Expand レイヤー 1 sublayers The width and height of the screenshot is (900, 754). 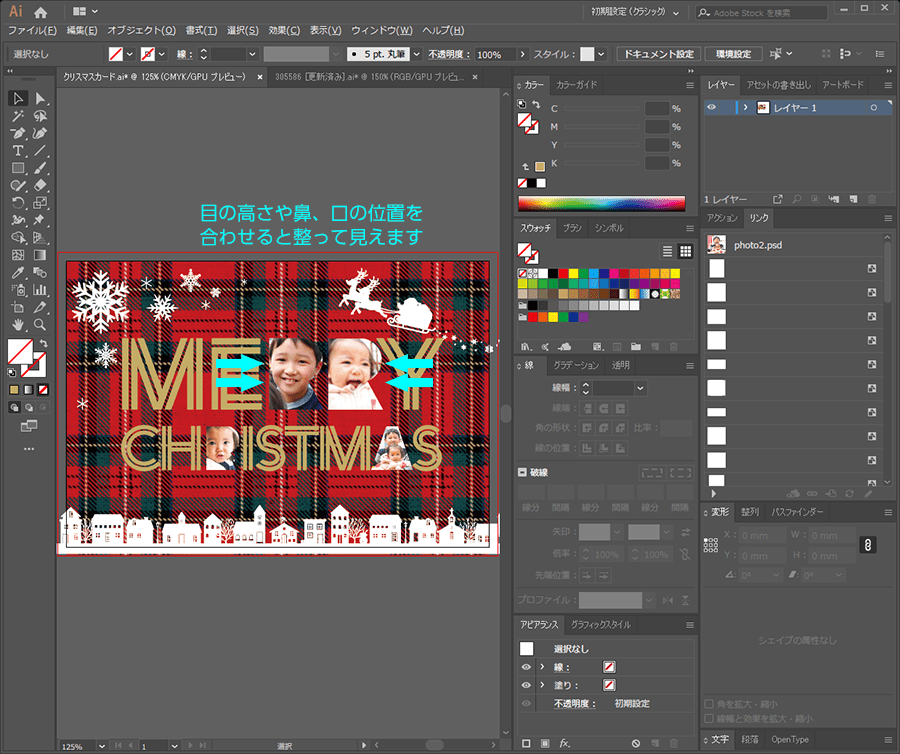tap(745, 107)
